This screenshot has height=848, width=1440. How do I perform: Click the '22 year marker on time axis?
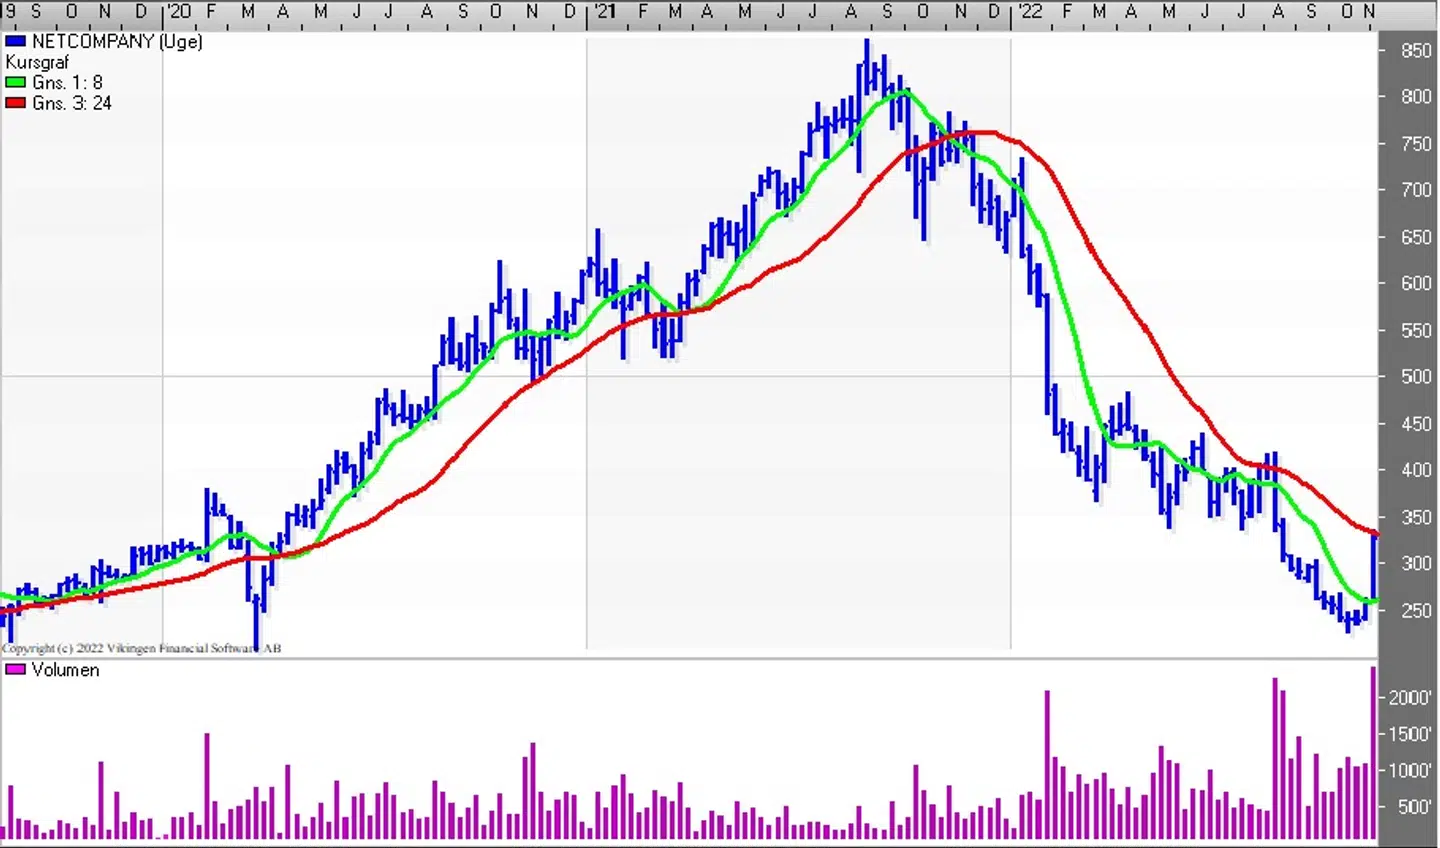[1029, 12]
